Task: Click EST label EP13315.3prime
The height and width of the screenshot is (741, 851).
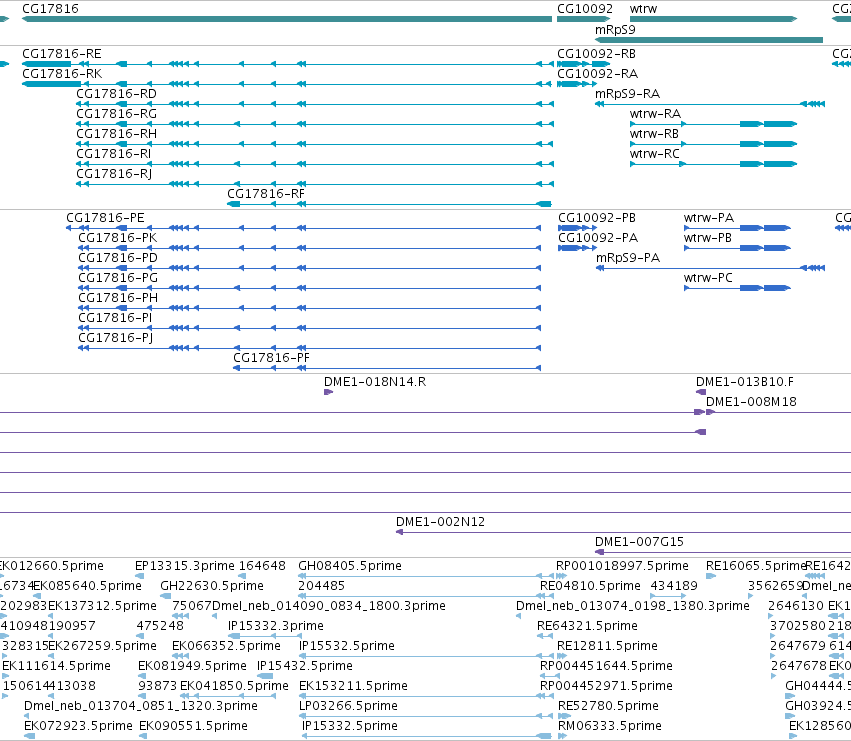Action: click(185, 566)
